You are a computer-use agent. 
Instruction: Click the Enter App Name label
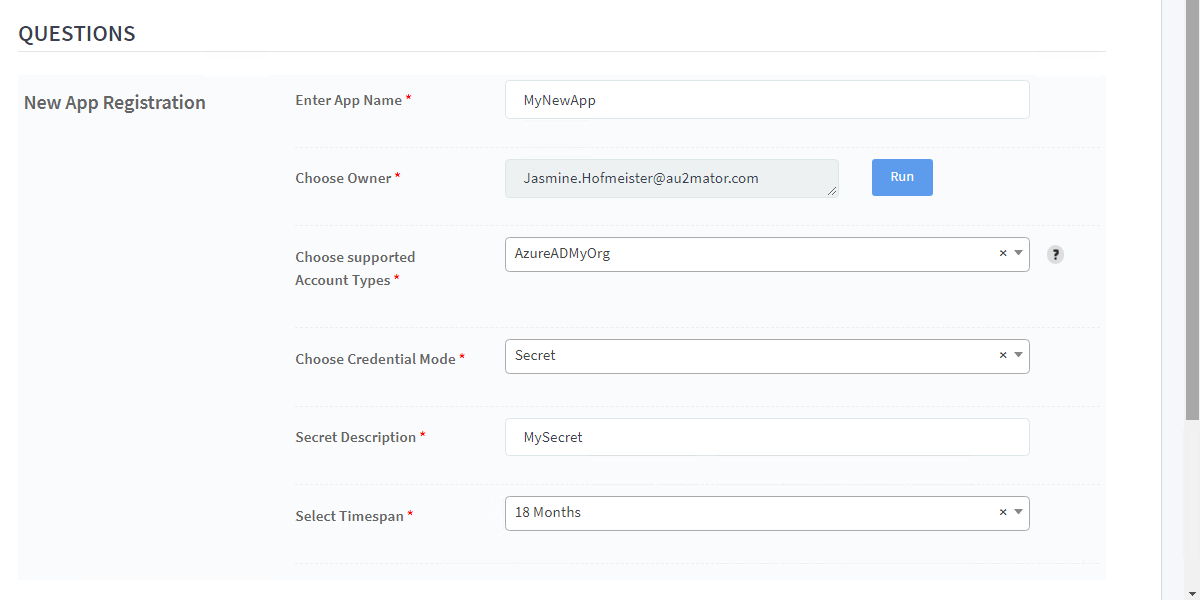348,100
